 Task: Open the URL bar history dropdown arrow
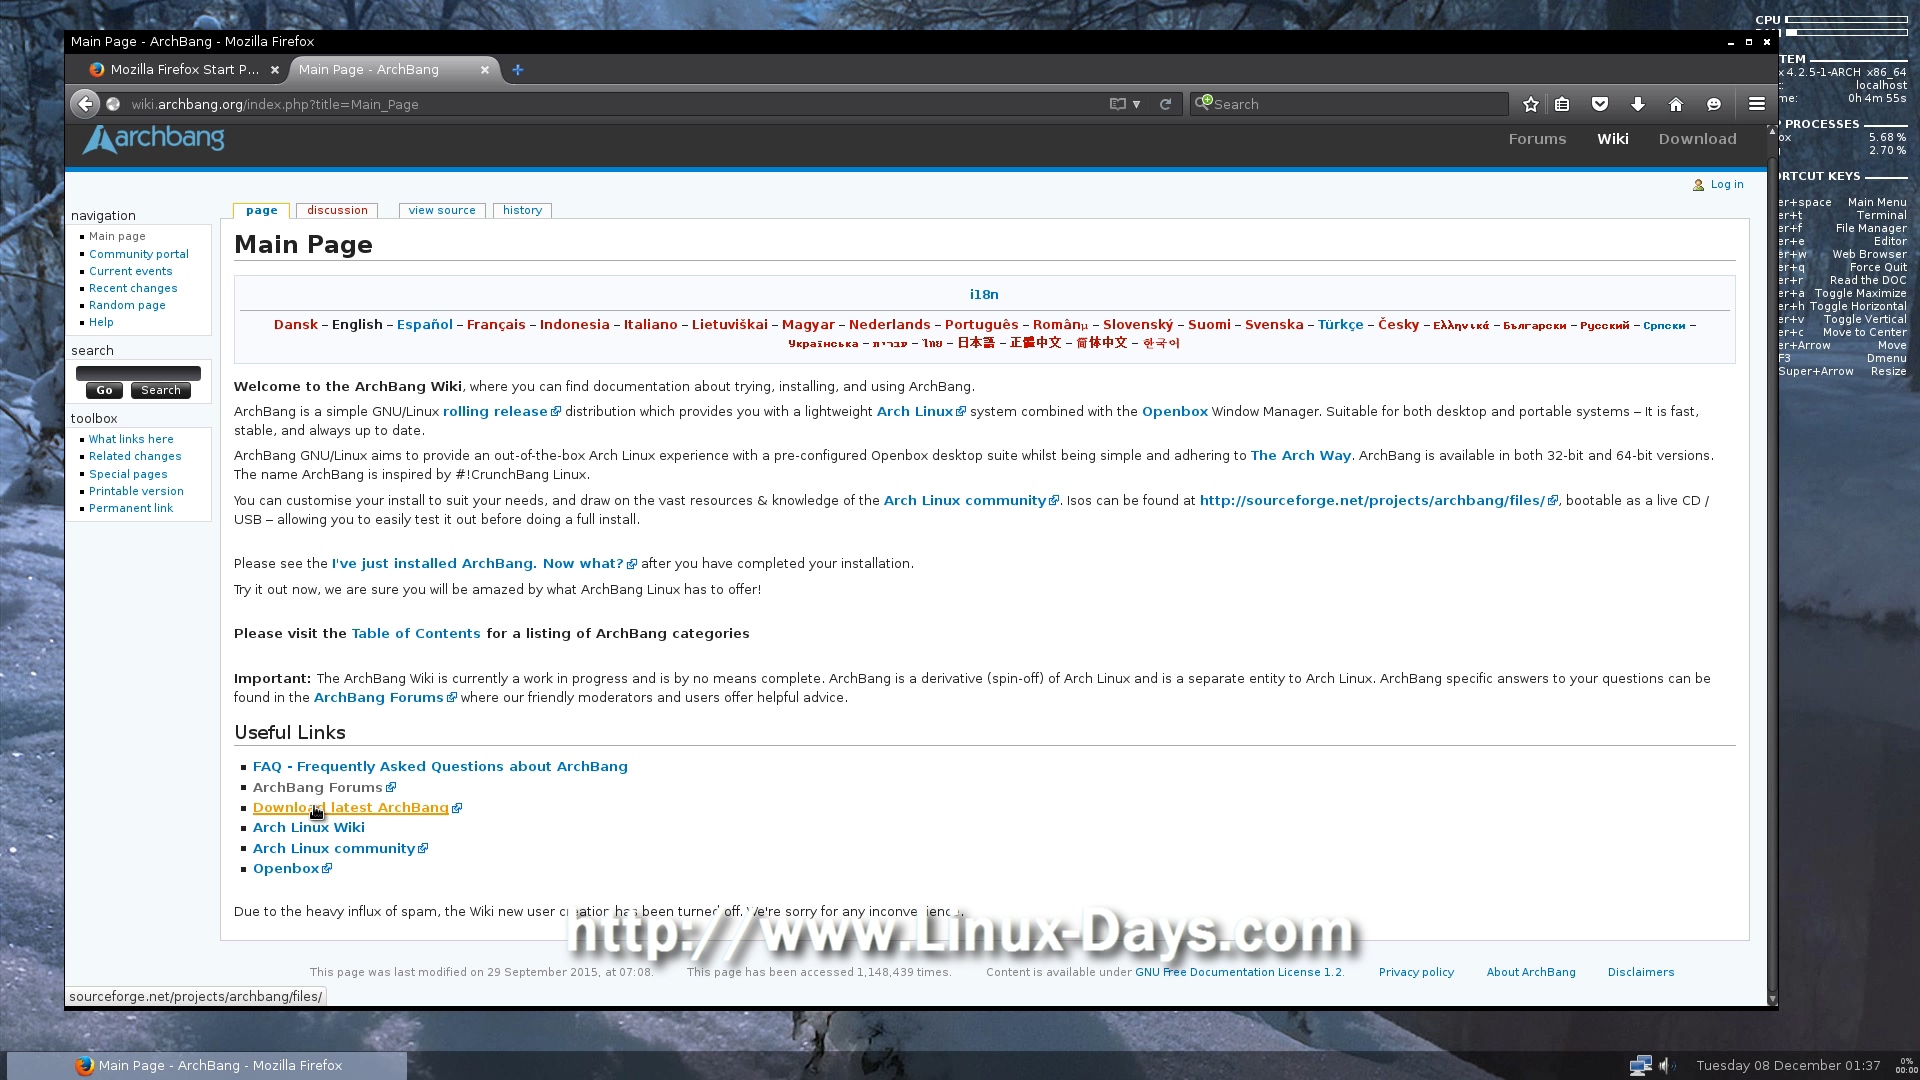[1137, 104]
